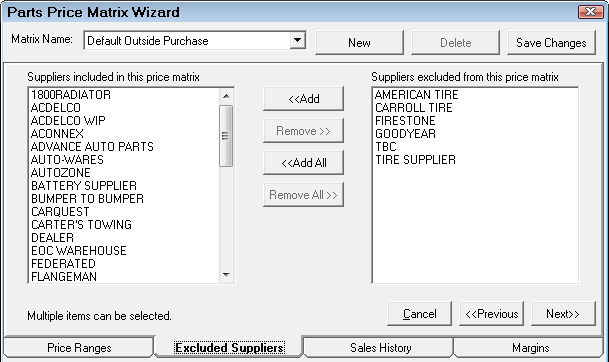
Task: Switch to the Price Ranges tab
Action: (x=79, y=348)
